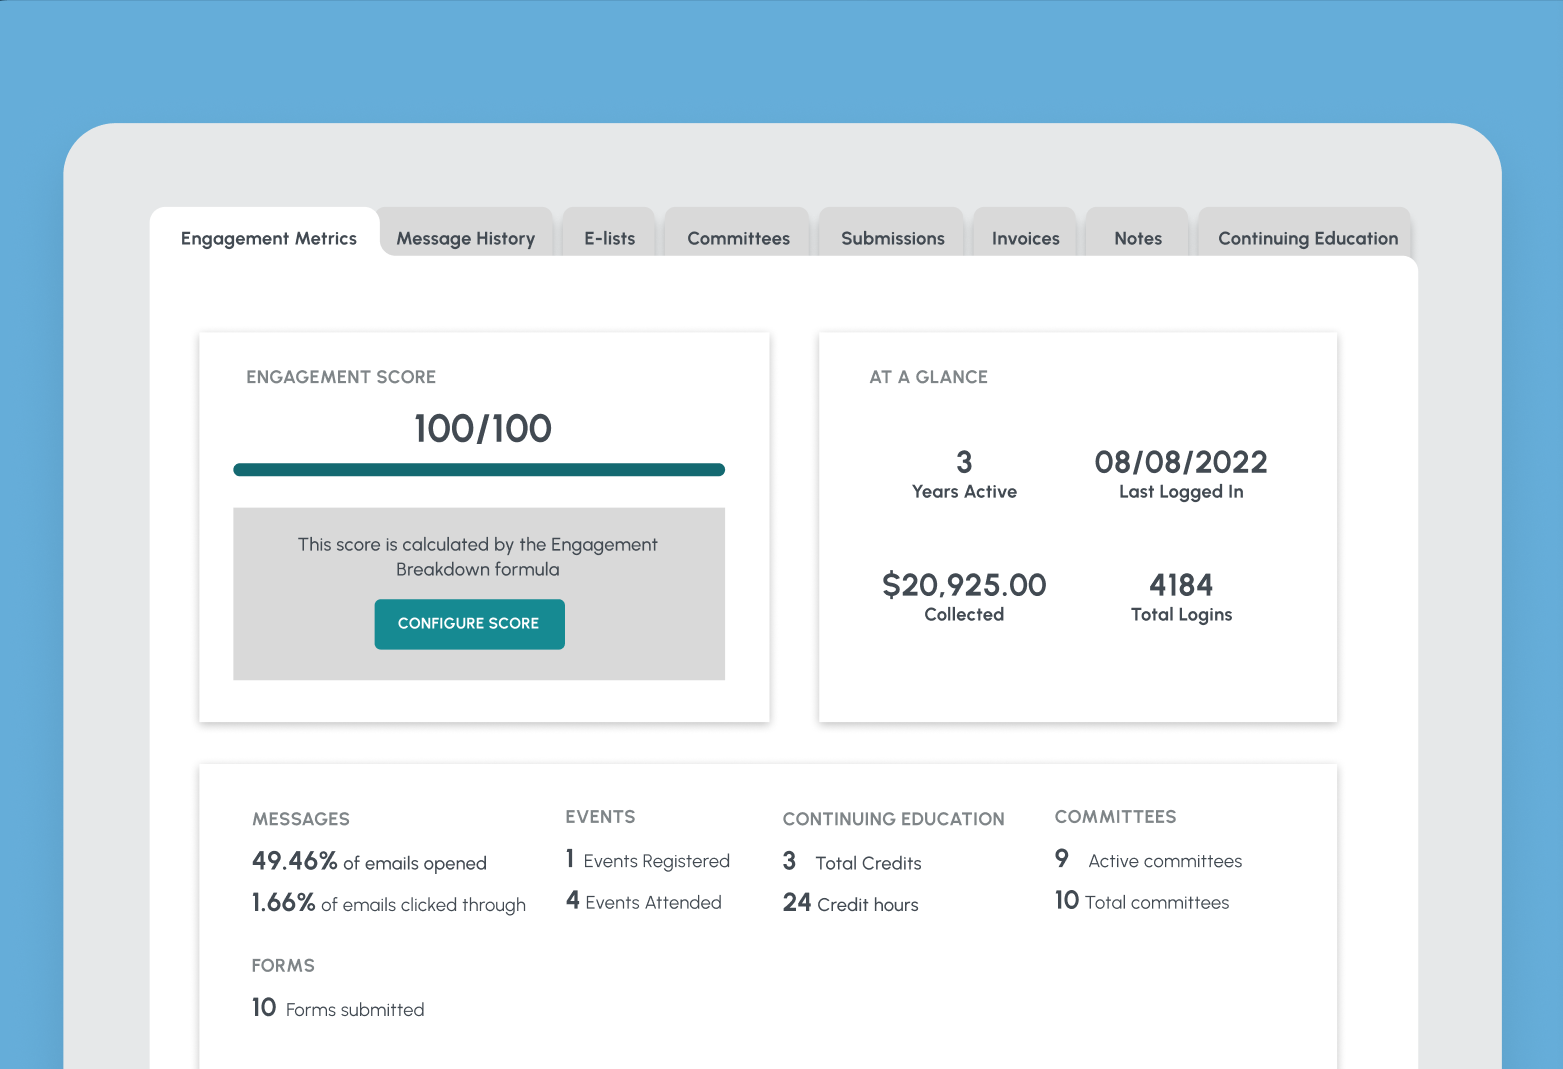Click the 100/100 engagement score value

click(x=482, y=428)
